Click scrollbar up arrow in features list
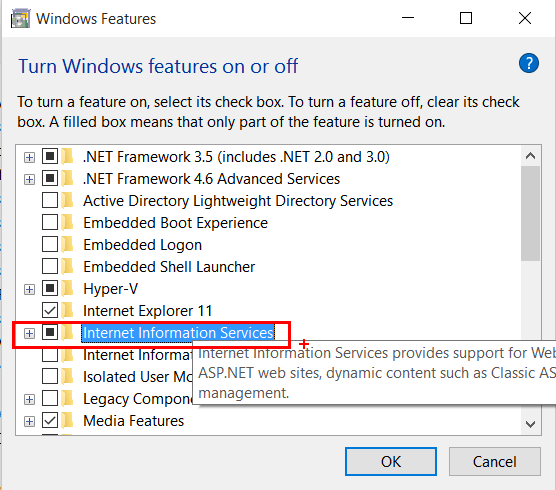This screenshot has height=490, width=556. tap(530, 156)
